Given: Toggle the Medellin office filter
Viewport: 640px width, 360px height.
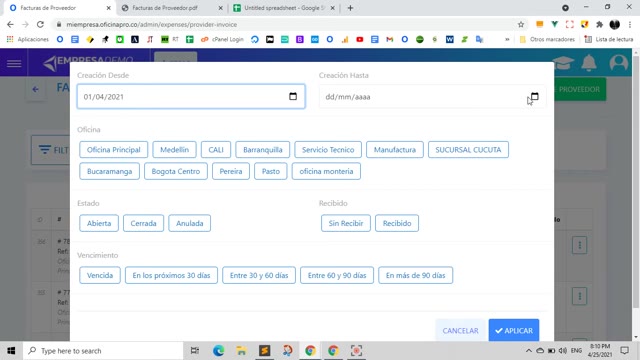Looking at the screenshot, I should (174, 149).
